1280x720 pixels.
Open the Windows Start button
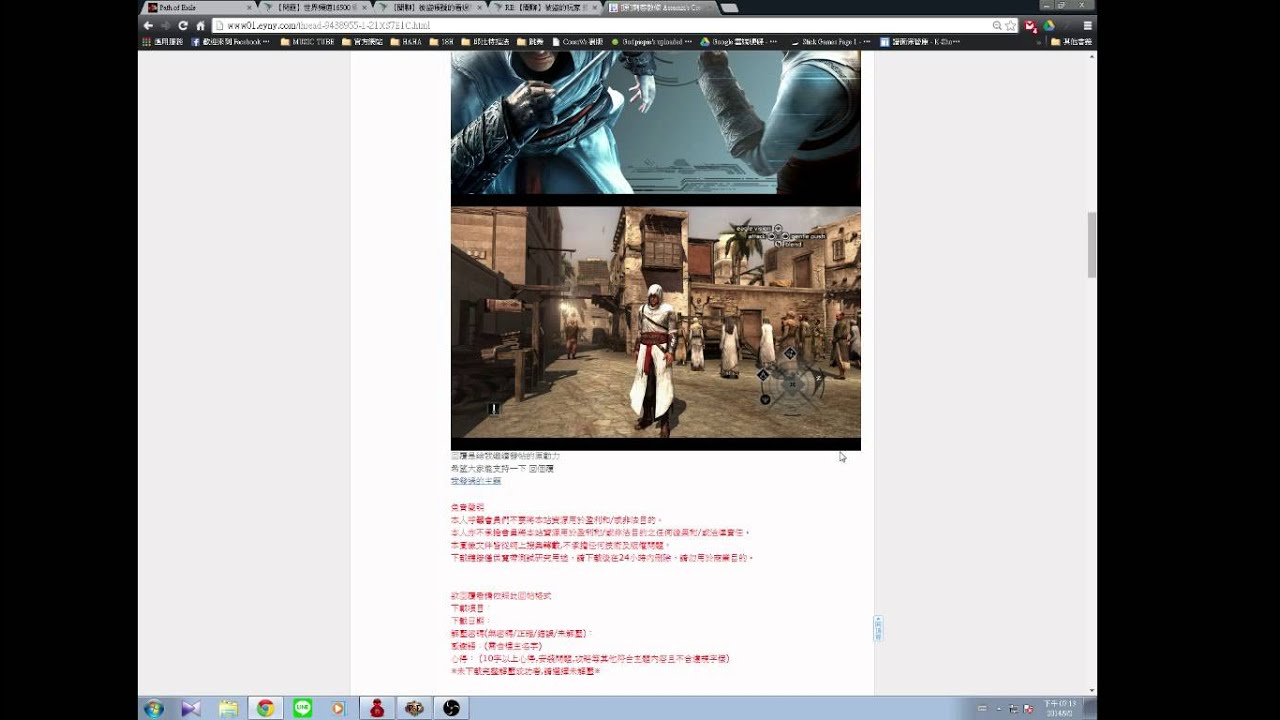(154, 708)
